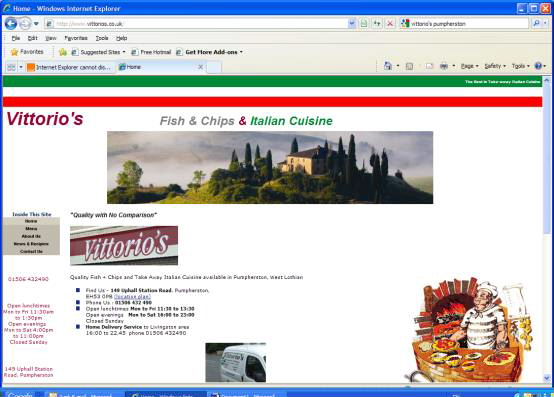The height and width of the screenshot is (397, 554).
Task: Click the Forward navigation arrow button
Action: 25,24
